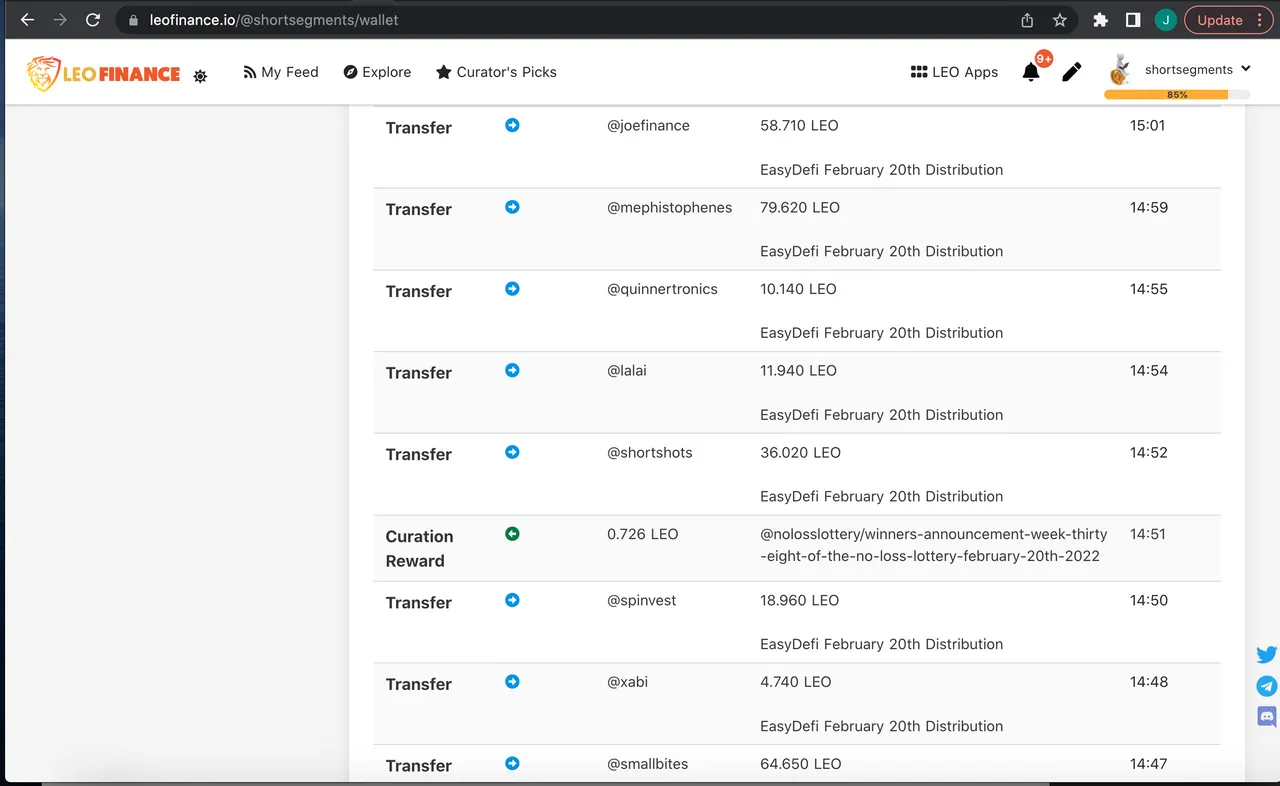The height and width of the screenshot is (786, 1280).
Task: Click the Twitter share icon
Action: tap(1267, 655)
